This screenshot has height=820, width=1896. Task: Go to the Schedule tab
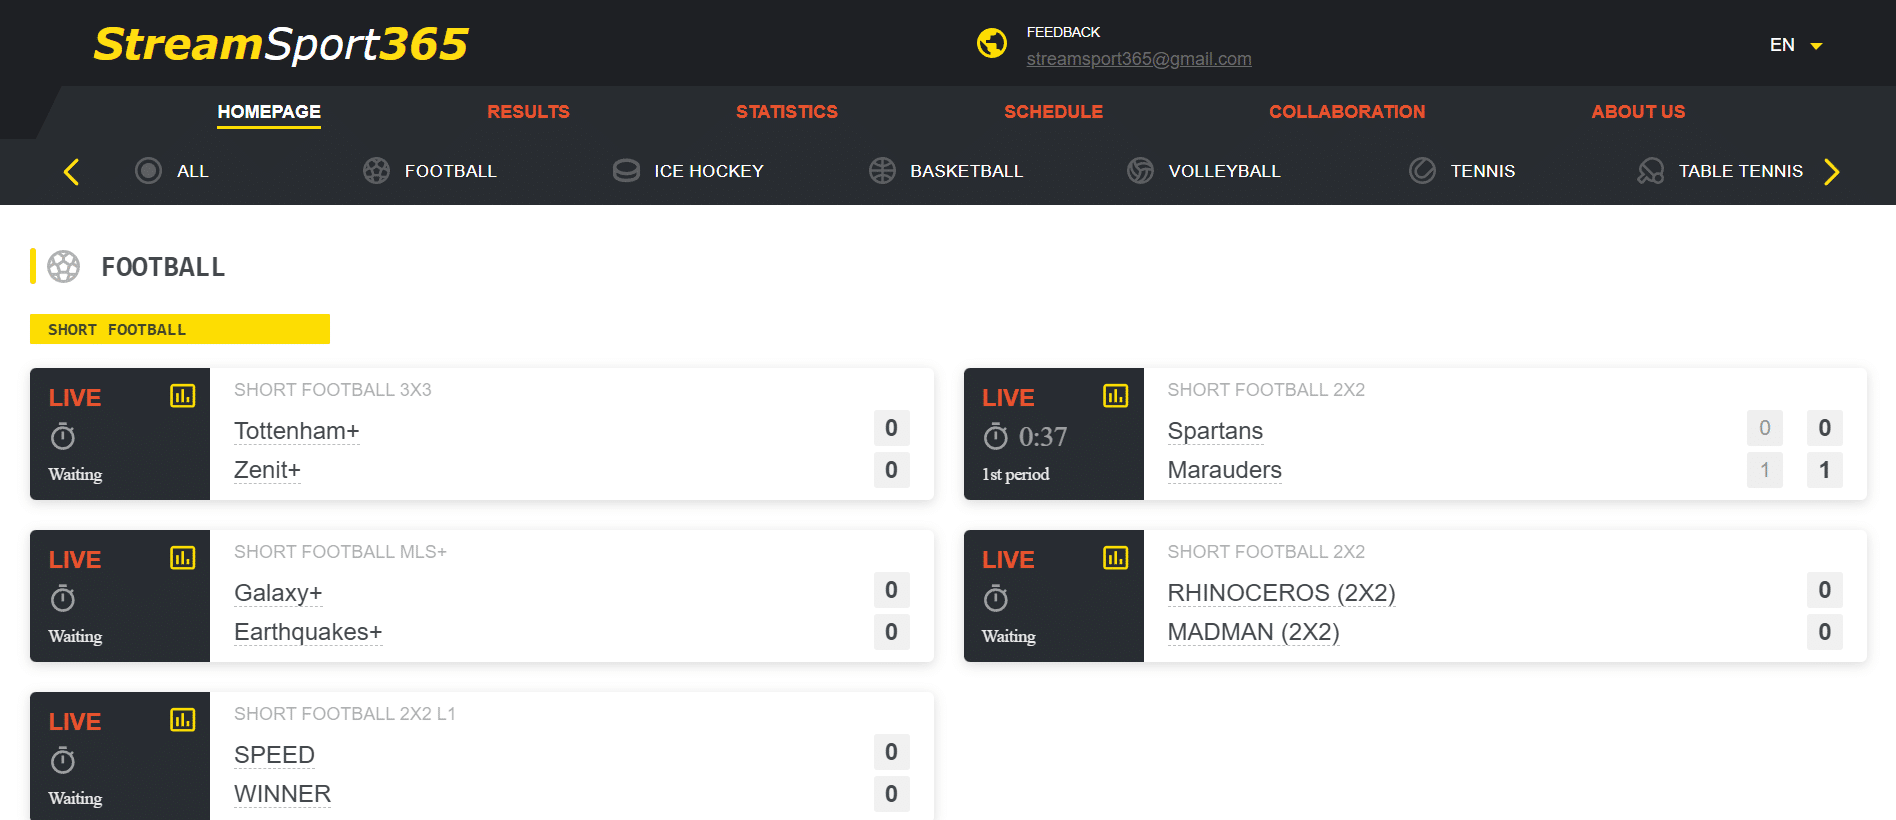[x=1053, y=112]
